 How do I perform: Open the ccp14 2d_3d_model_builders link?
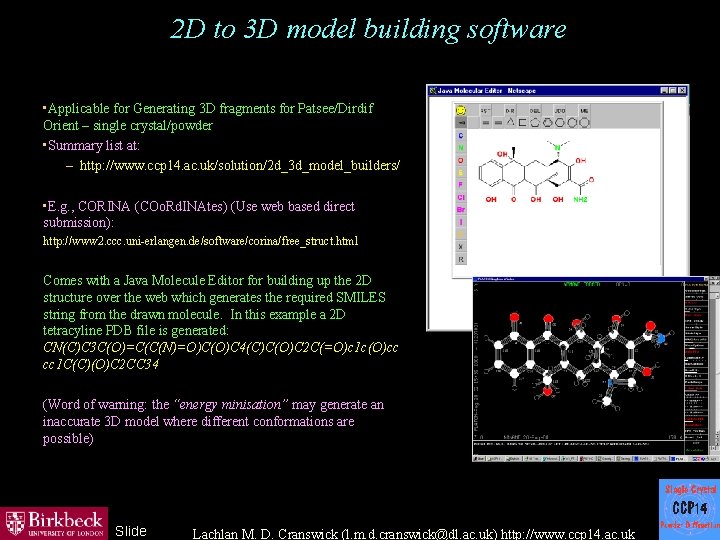pos(240,165)
